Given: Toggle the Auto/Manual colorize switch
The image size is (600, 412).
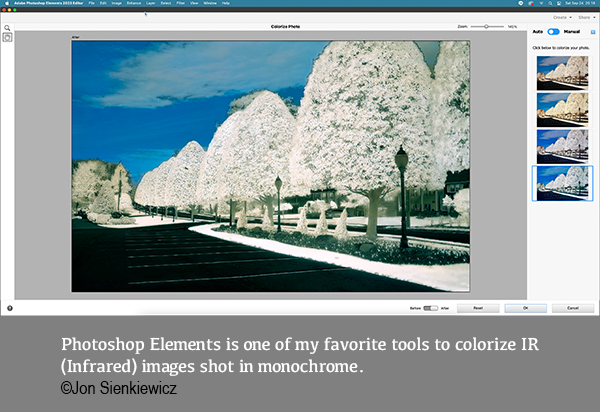Looking at the screenshot, I should pyautogui.click(x=553, y=32).
